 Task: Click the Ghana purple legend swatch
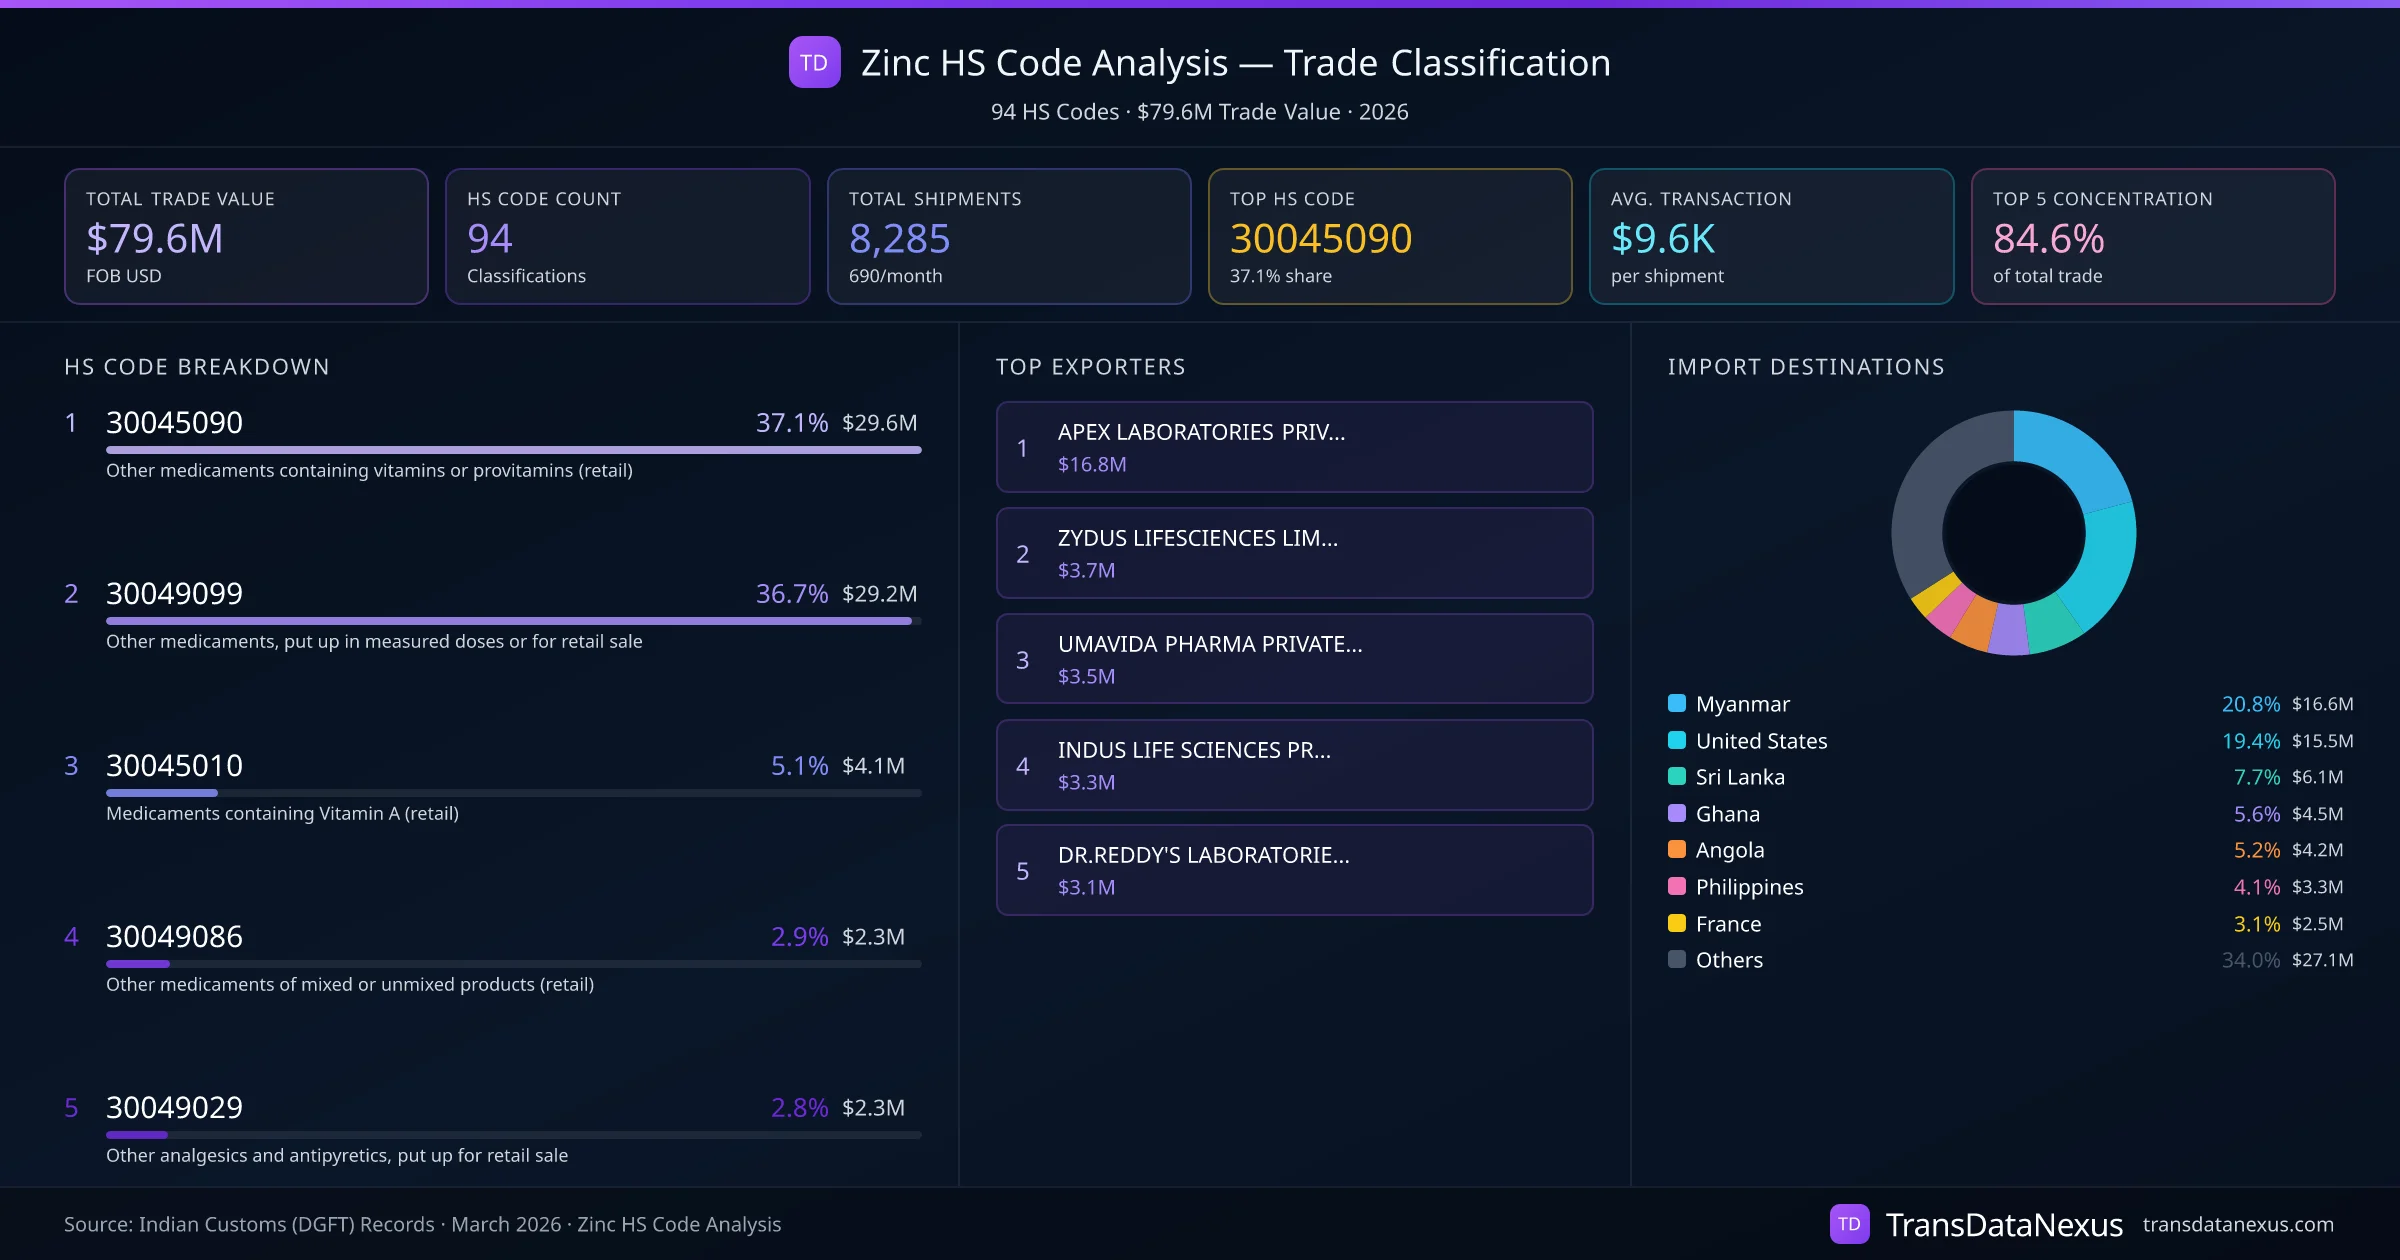(1677, 813)
